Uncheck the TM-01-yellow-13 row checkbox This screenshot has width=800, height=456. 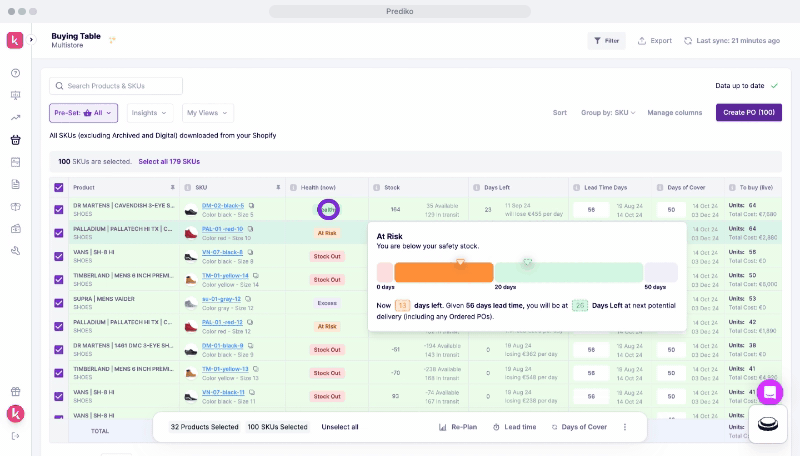pyautogui.click(x=59, y=373)
